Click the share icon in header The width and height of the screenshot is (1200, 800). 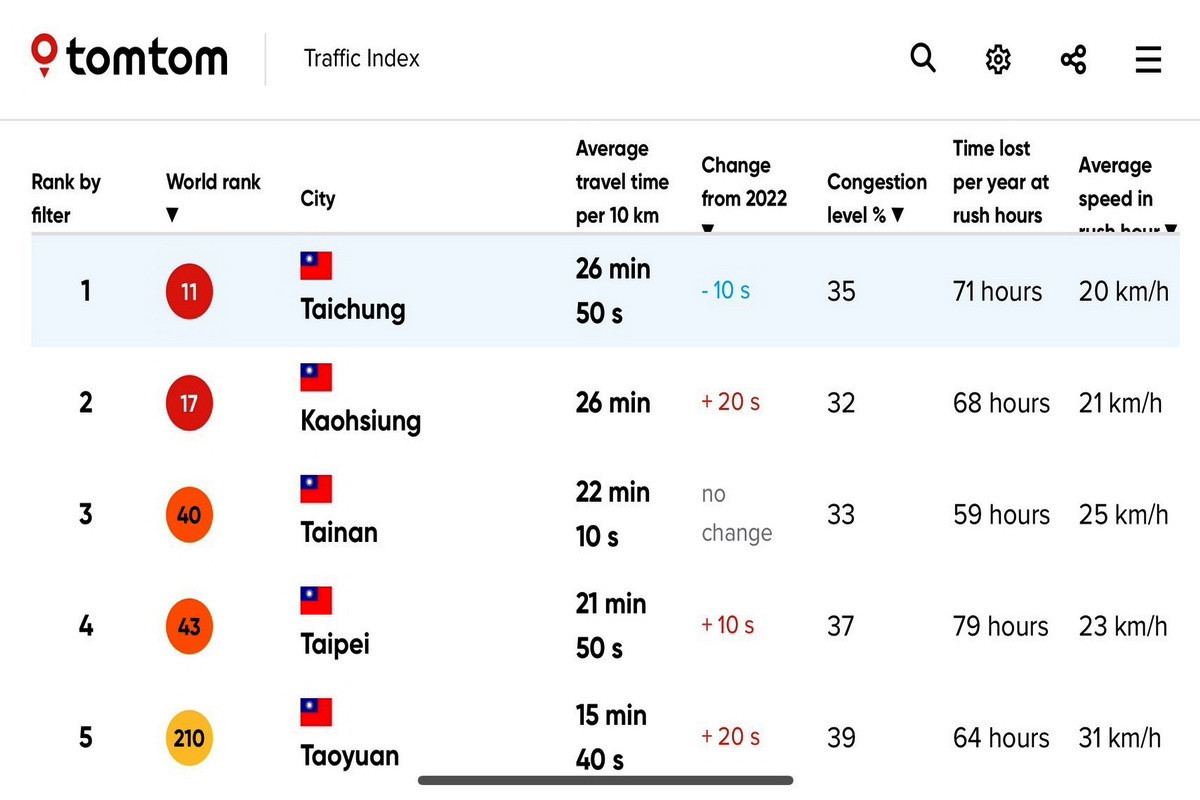(x=1073, y=59)
